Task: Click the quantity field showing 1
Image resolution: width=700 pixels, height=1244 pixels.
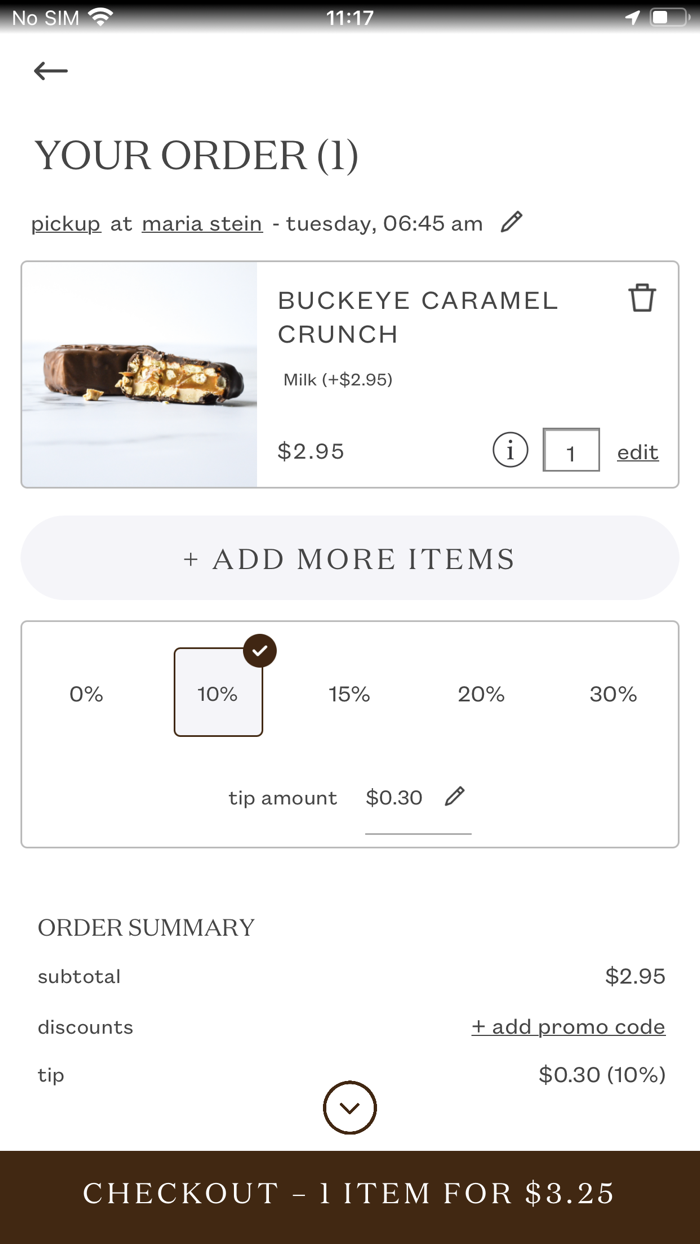Action: point(571,450)
